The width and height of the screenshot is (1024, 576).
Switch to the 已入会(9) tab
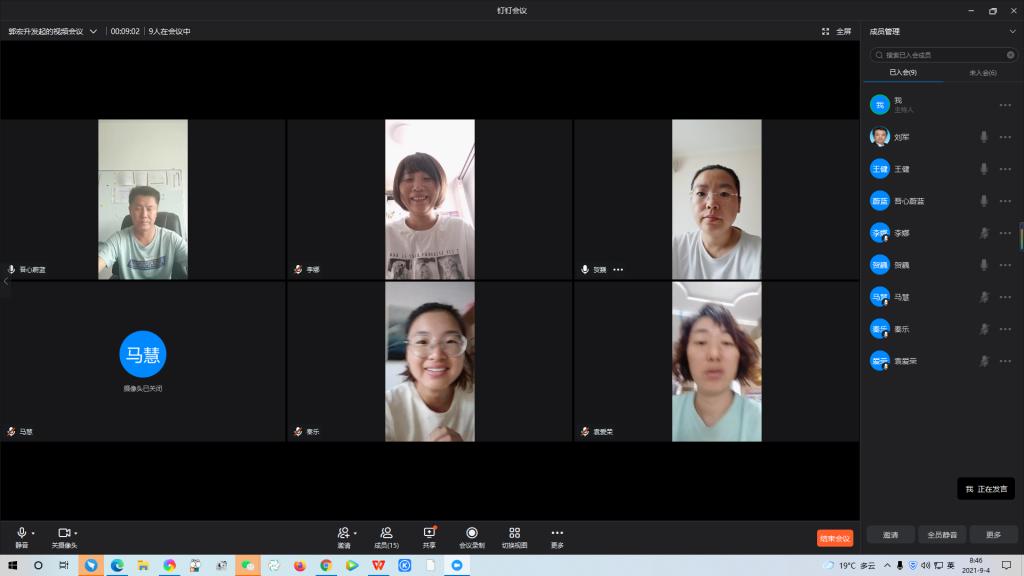pos(903,73)
